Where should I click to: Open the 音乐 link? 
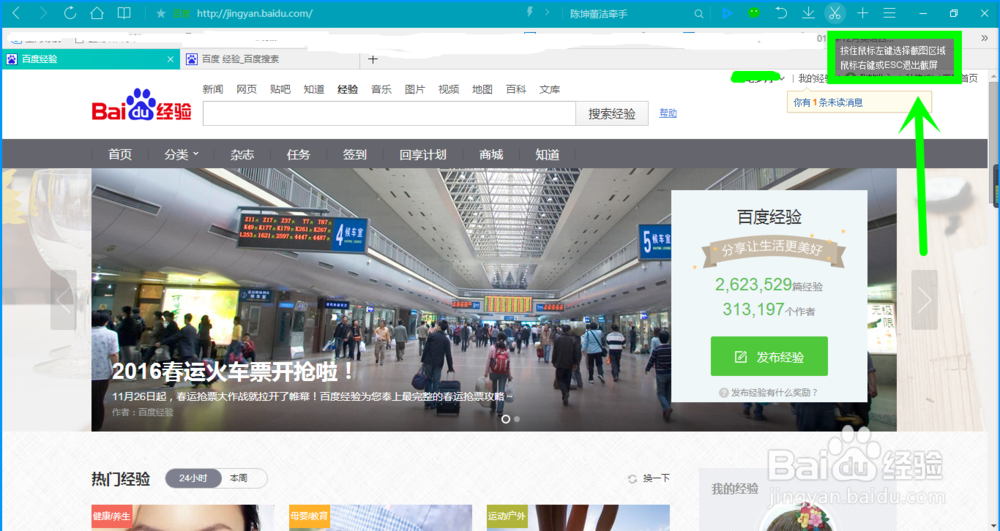[x=381, y=89]
